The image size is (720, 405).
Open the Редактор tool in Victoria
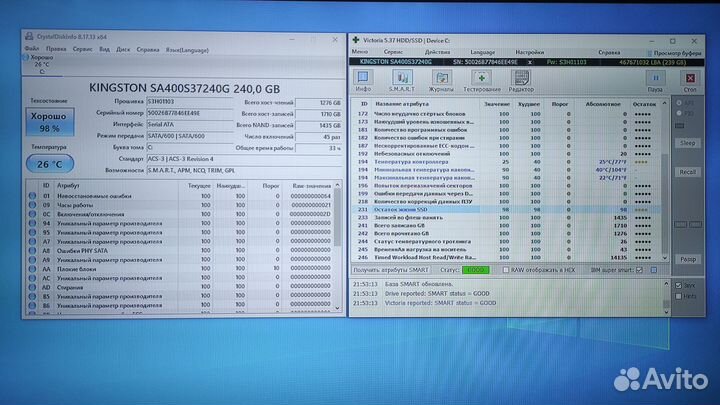pos(521,81)
